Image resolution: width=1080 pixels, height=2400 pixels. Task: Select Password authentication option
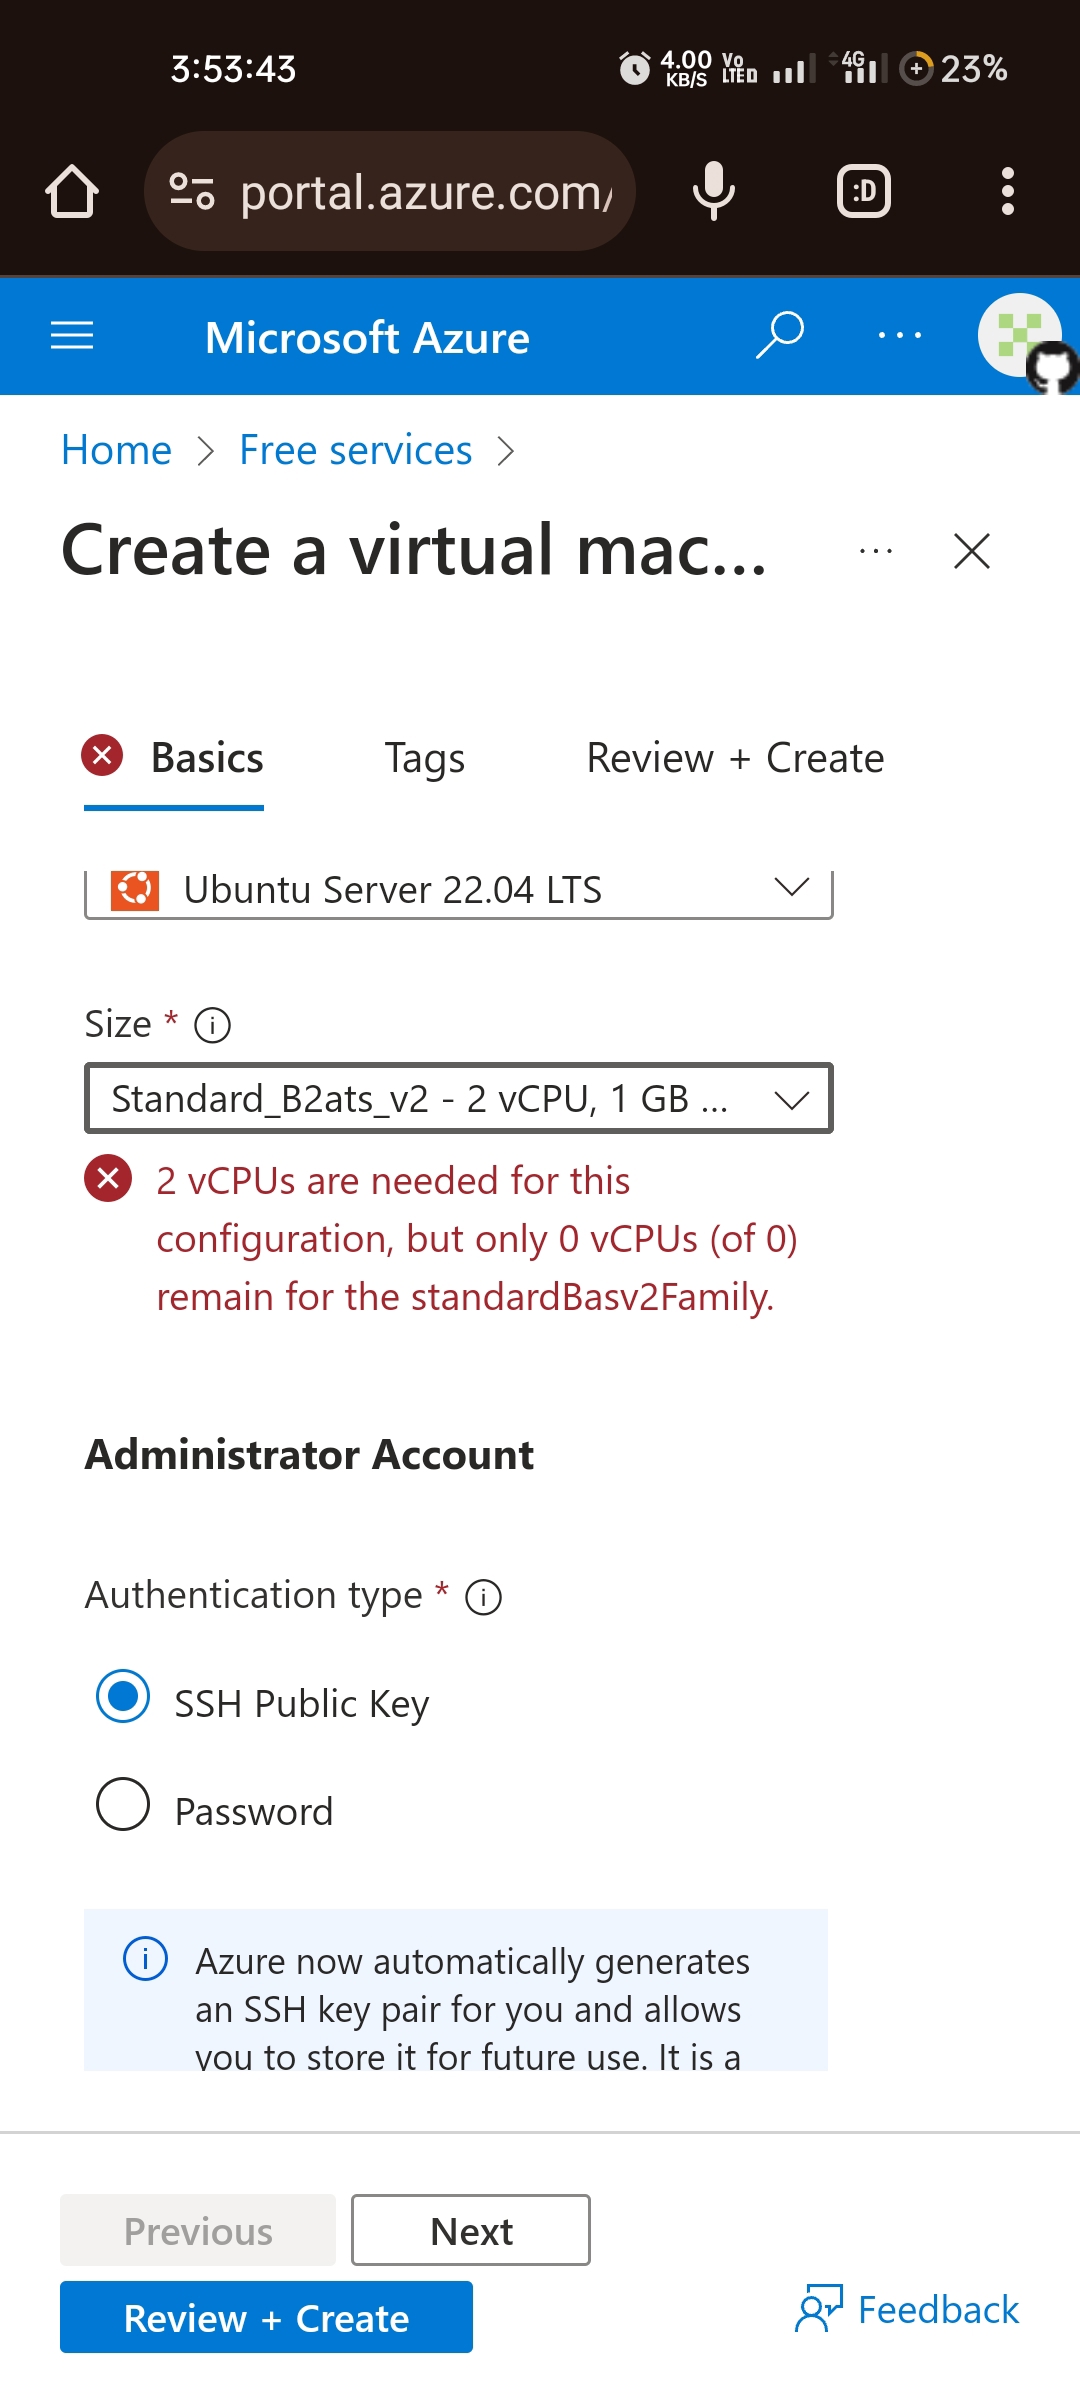tap(123, 1804)
